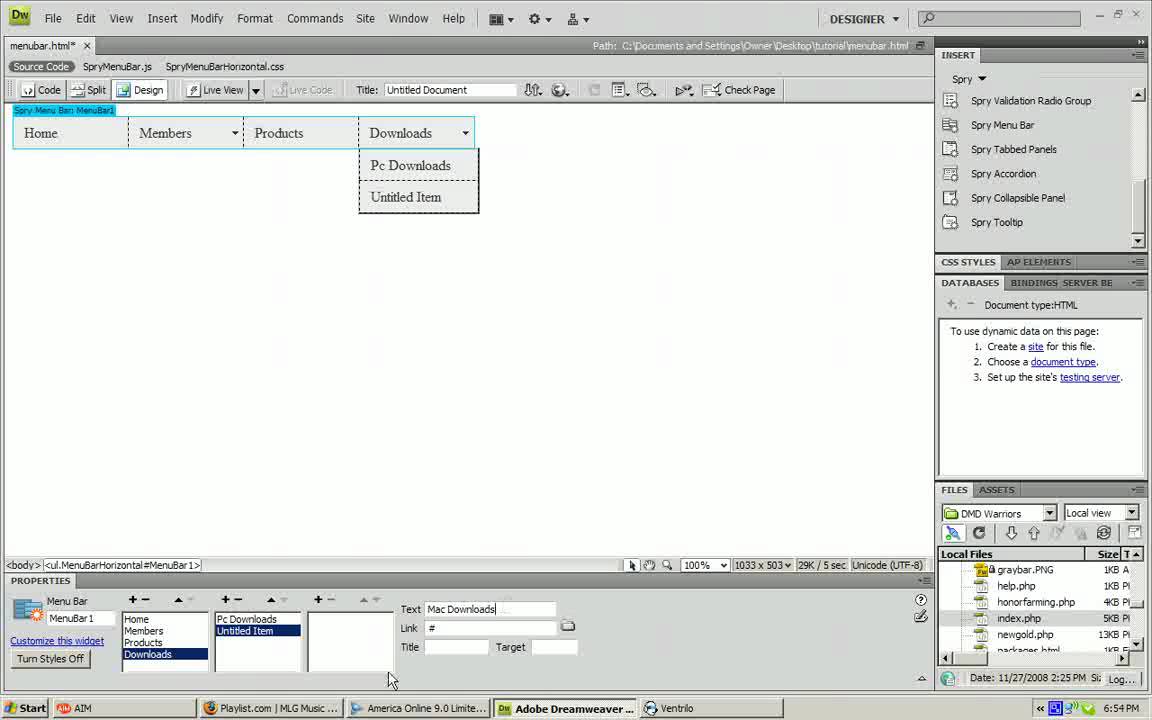The height and width of the screenshot is (720, 1152).
Task: Click the search field in title bar
Action: click(x=1000, y=18)
